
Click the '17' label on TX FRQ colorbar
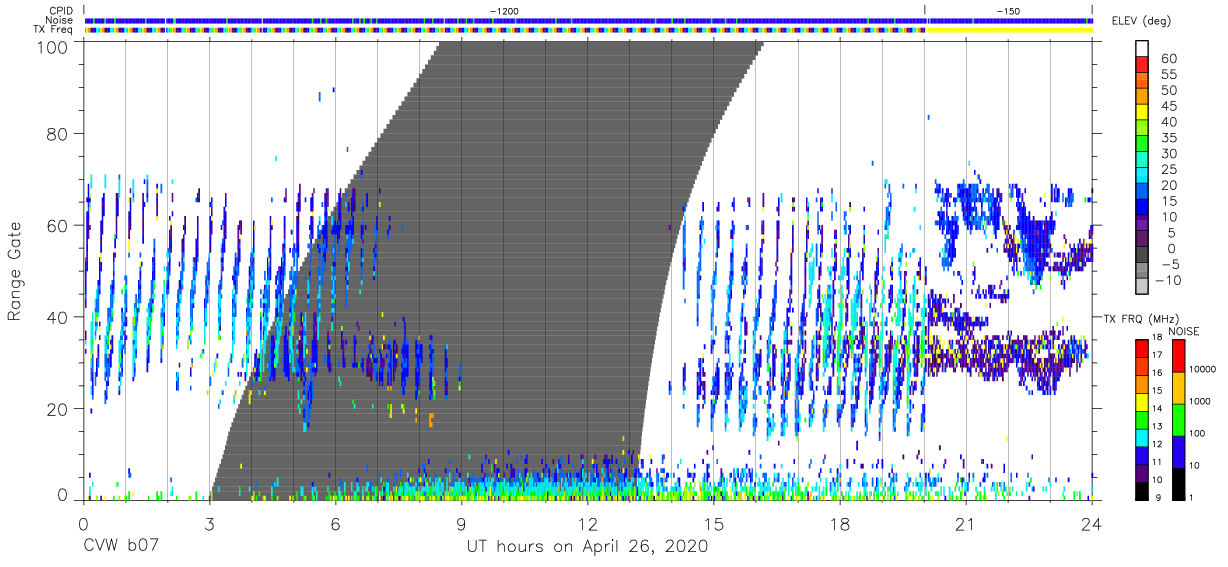coord(1157,355)
